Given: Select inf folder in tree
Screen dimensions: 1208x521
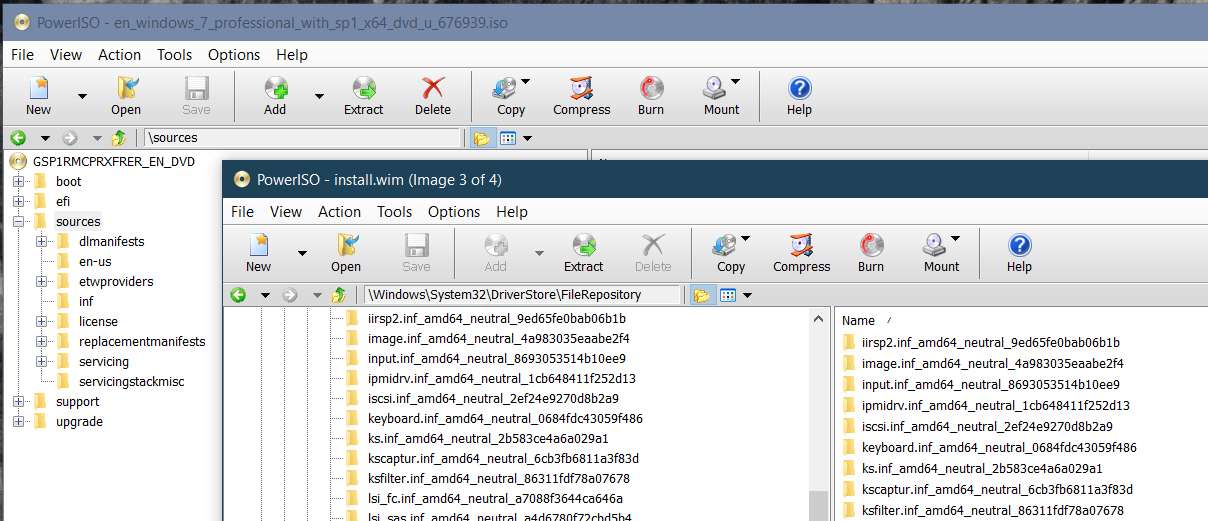Looking at the screenshot, I should [86, 302].
